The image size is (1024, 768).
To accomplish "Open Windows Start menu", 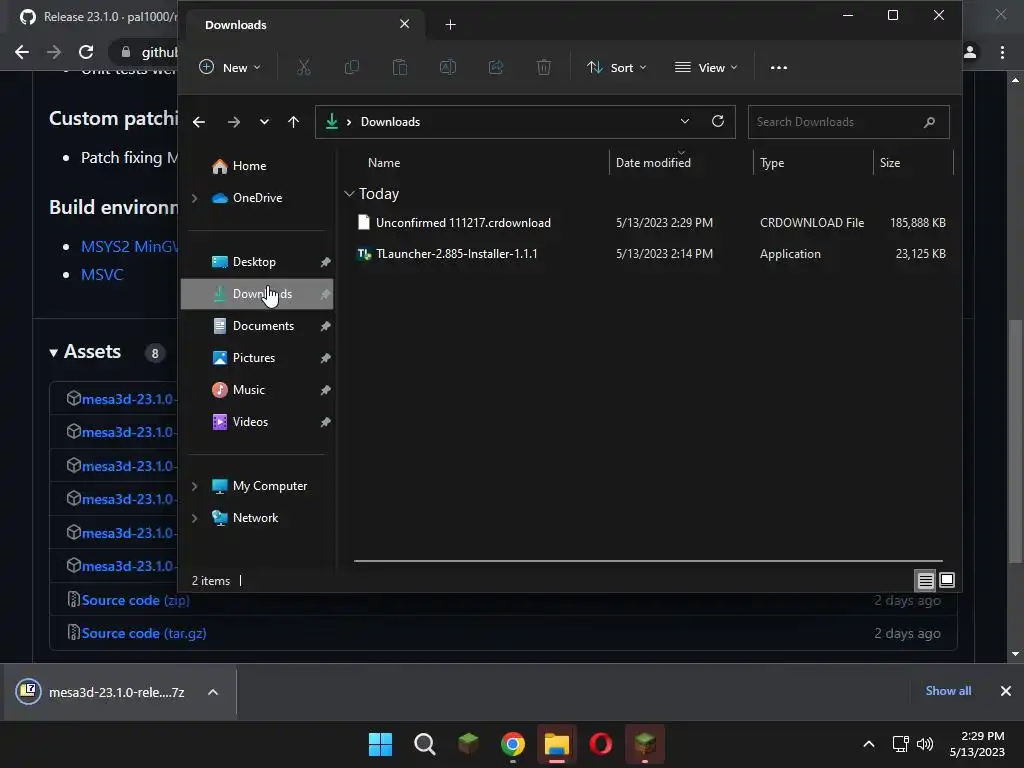I will point(380,744).
